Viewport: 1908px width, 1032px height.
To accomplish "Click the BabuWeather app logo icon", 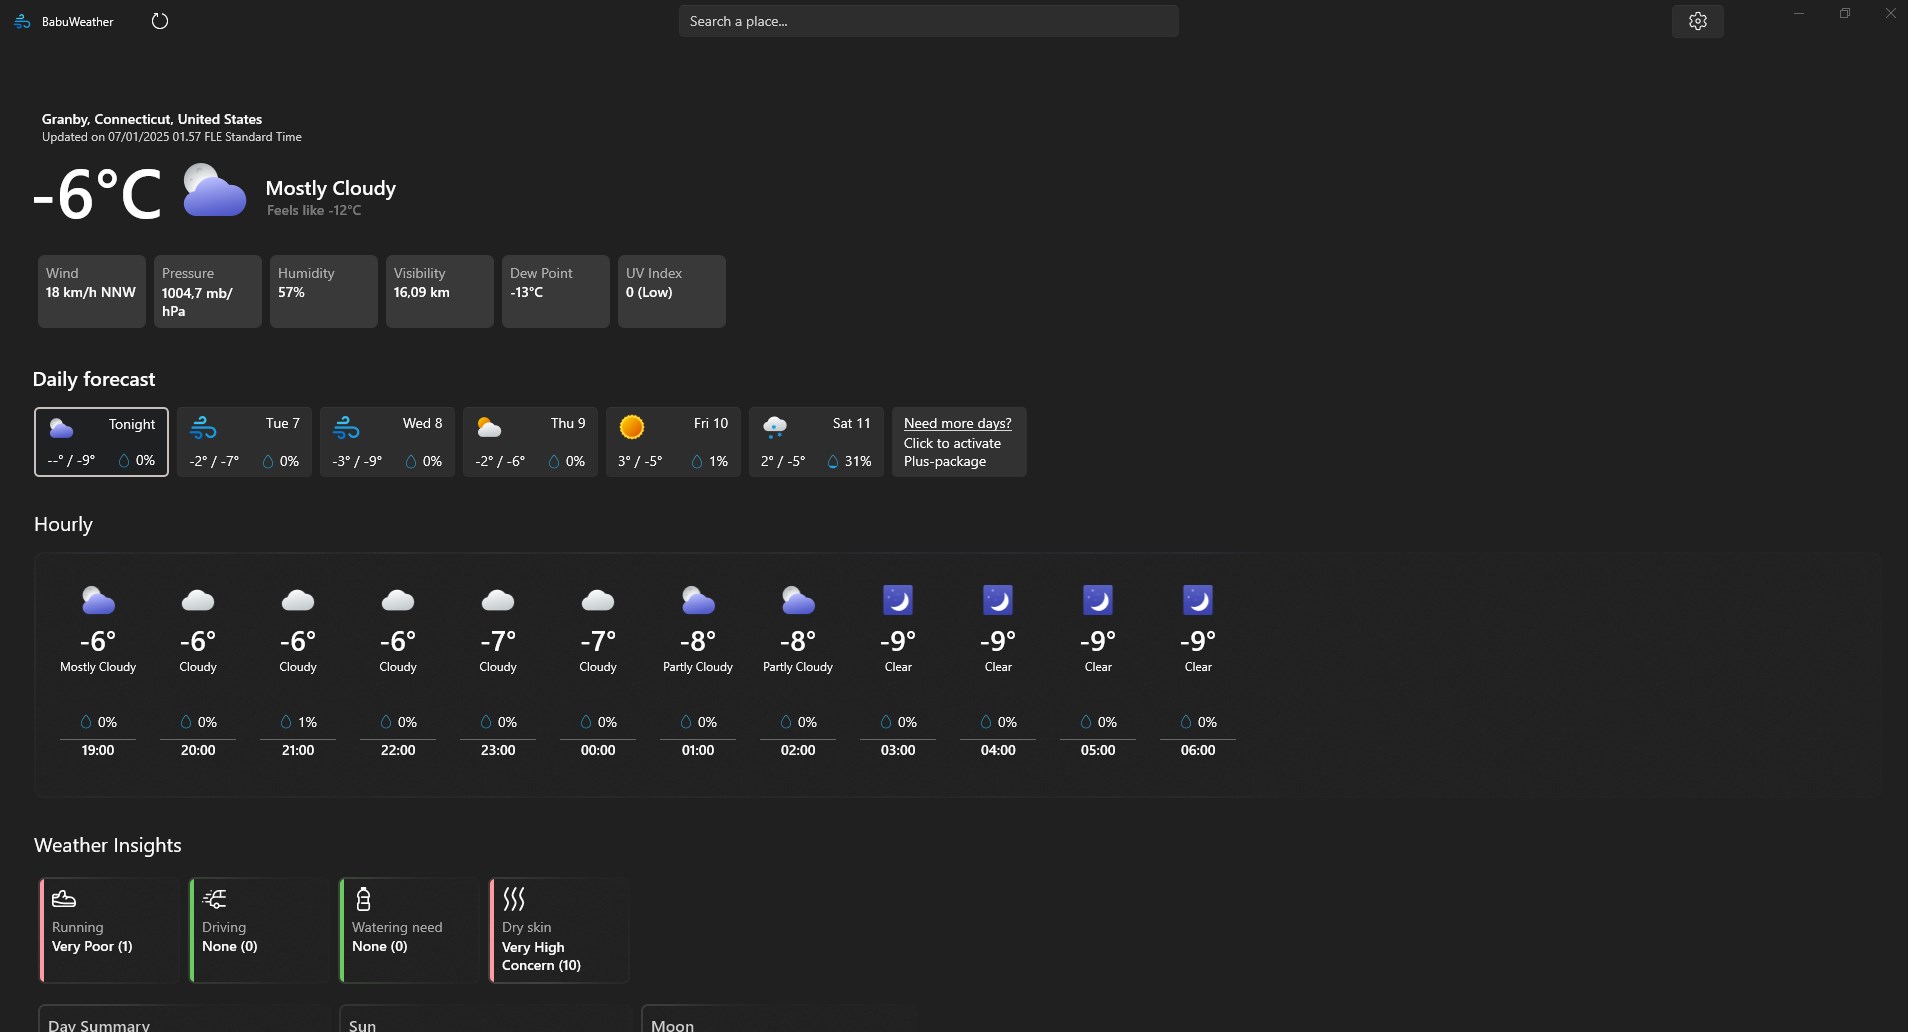I will [x=22, y=21].
